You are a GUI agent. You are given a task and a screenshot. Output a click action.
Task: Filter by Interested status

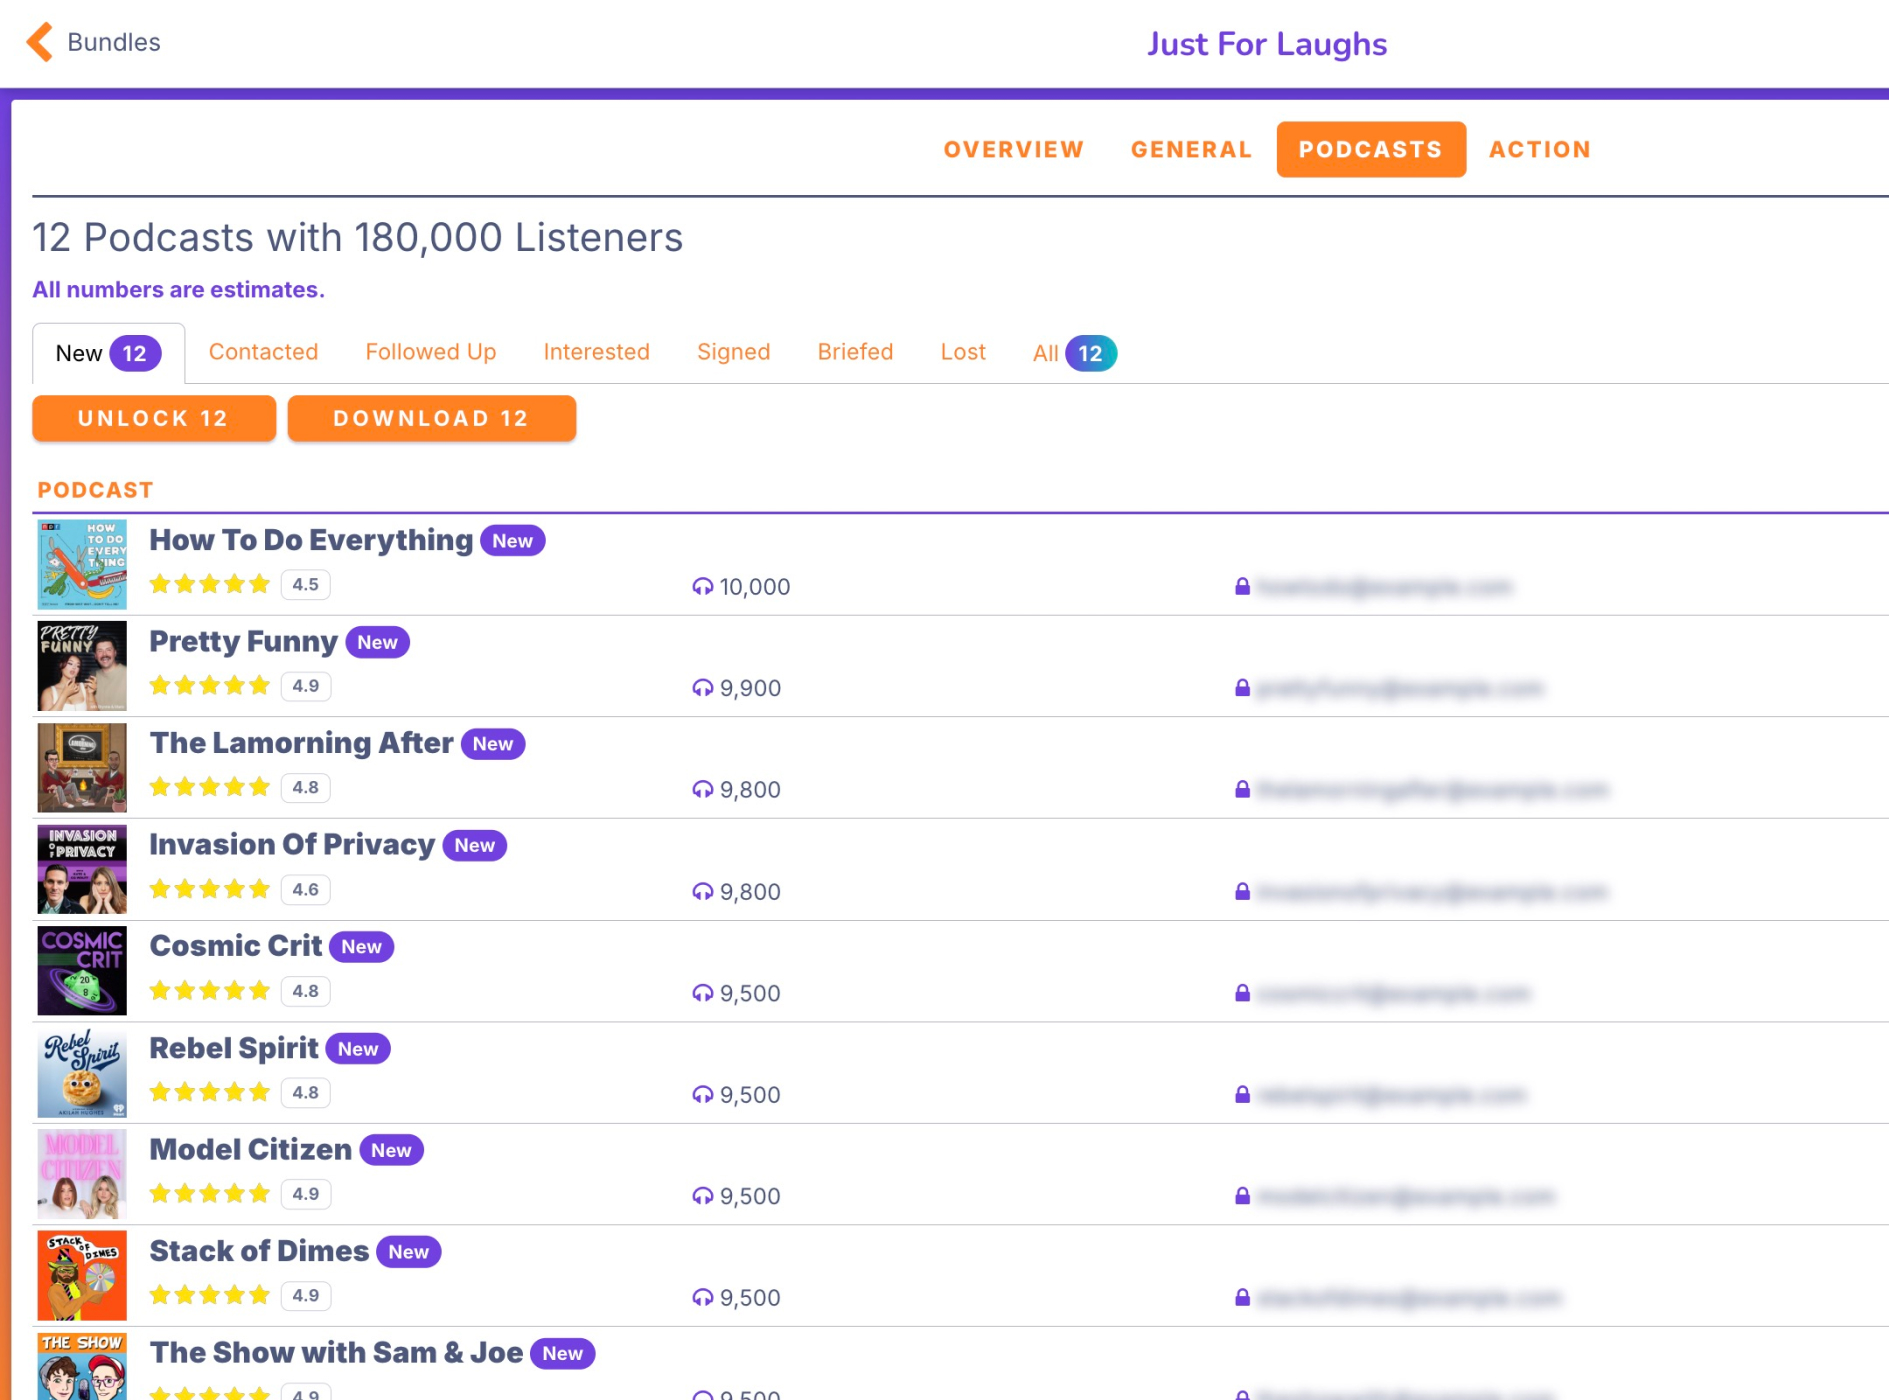point(596,352)
